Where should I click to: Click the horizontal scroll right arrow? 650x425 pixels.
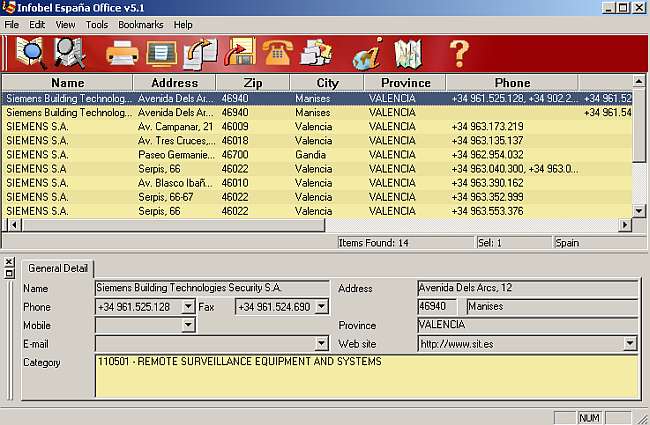pyautogui.click(x=625, y=225)
